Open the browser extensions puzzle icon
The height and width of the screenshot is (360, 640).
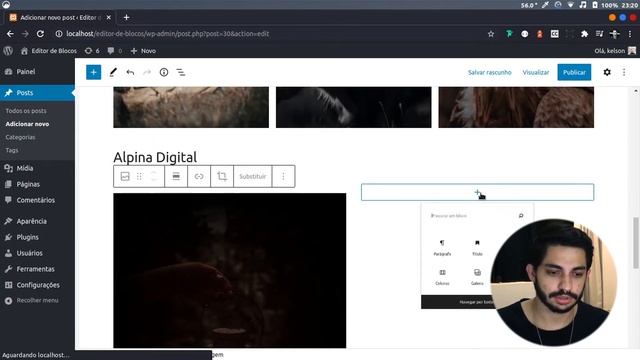pos(584,34)
